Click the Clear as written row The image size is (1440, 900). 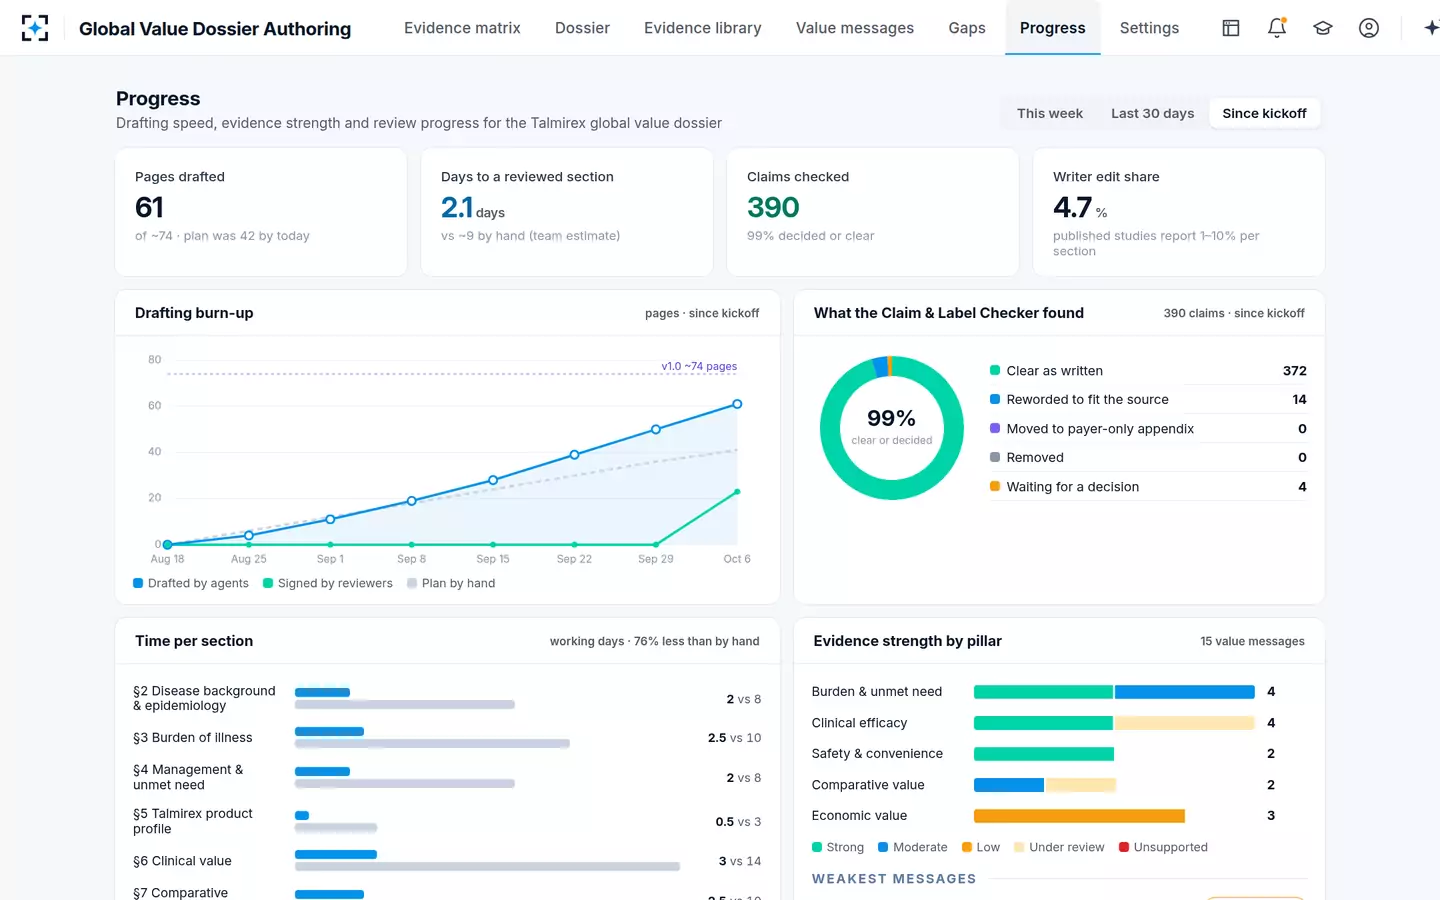[x=1148, y=370]
